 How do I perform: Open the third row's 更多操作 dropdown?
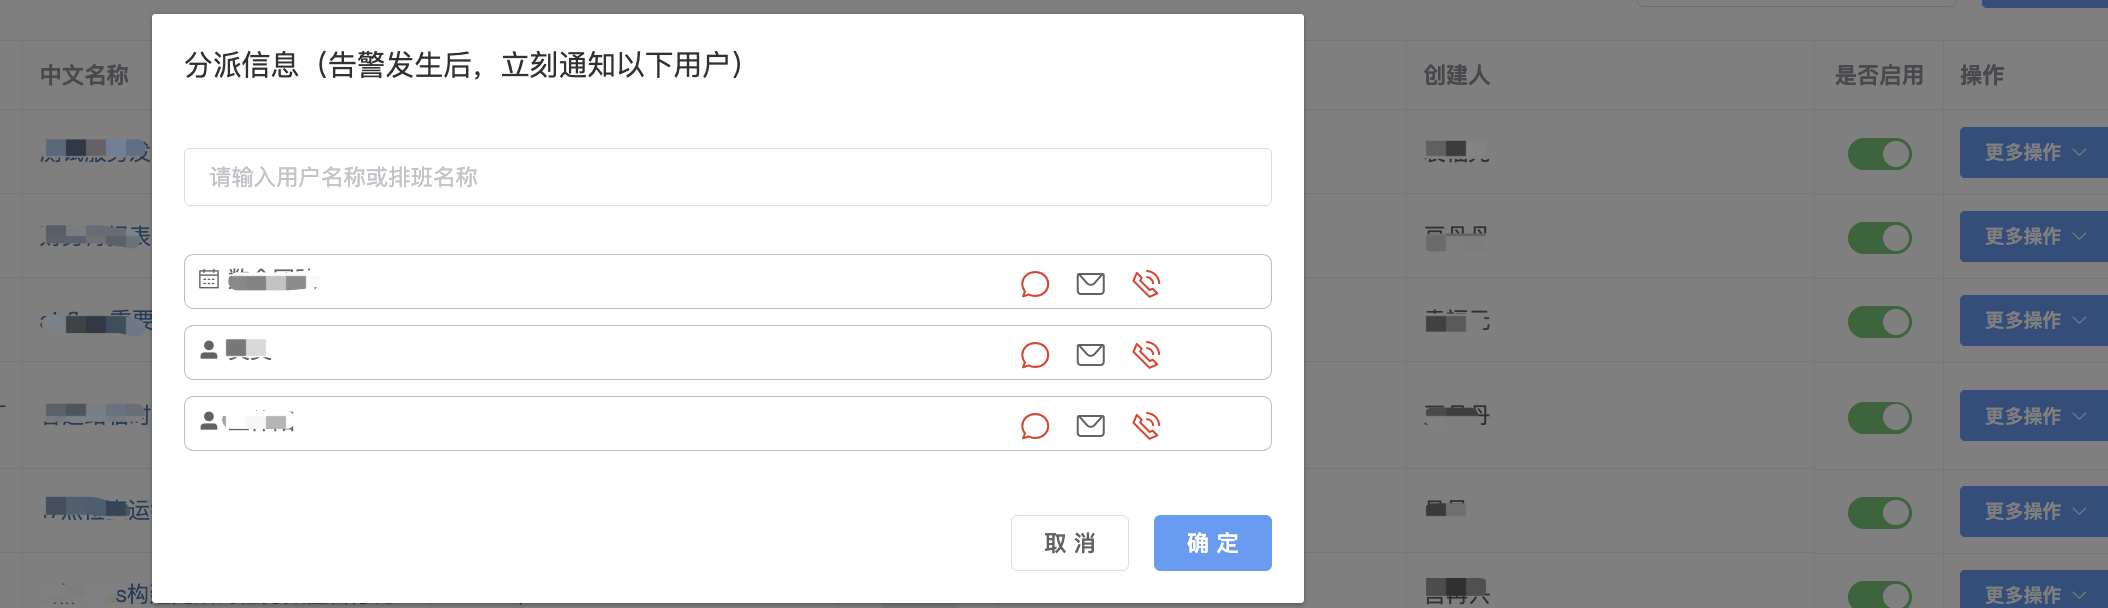point(2033,321)
